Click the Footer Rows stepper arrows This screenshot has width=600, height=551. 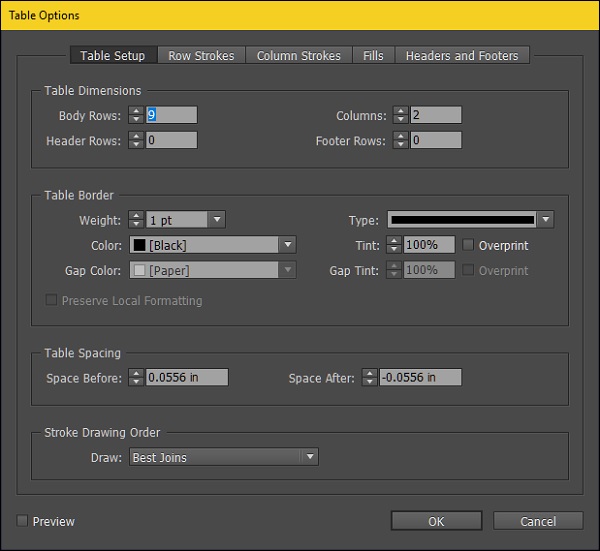coord(401,141)
